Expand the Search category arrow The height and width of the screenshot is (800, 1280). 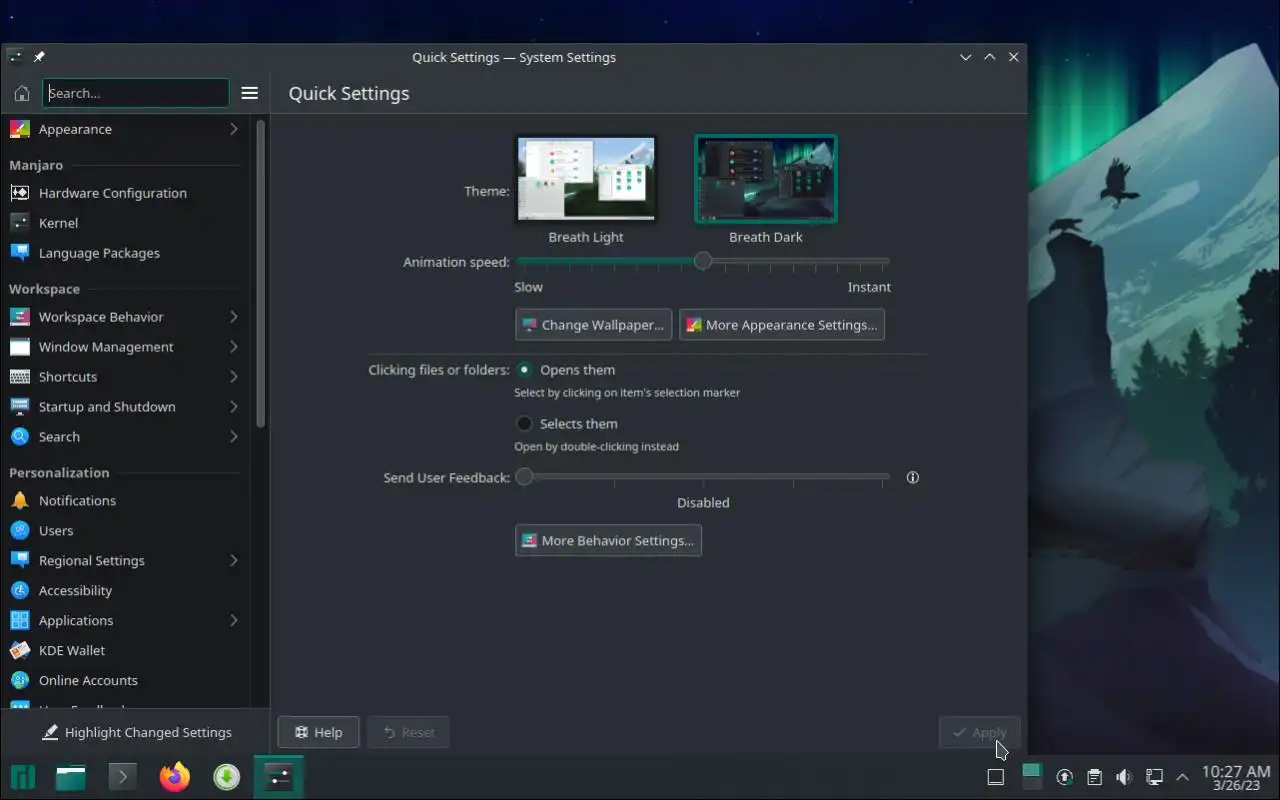click(234, 437)
